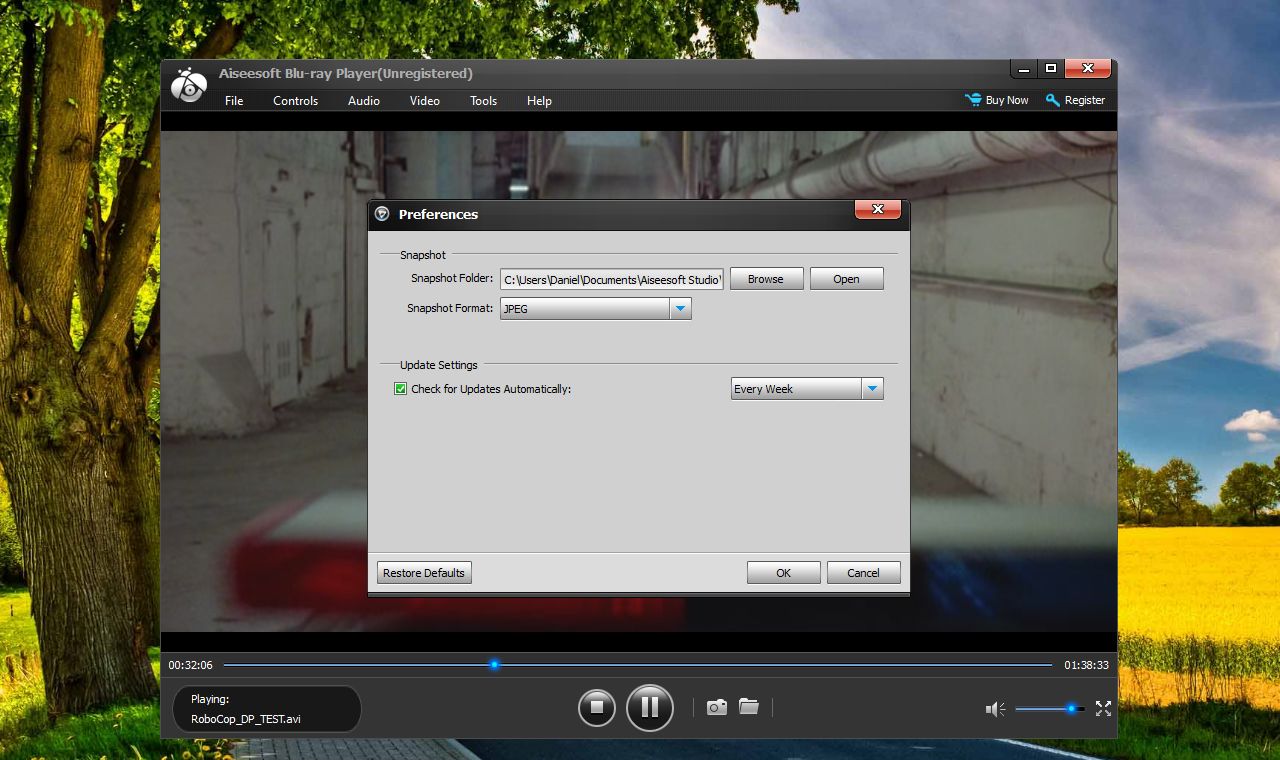
Task: Click the Update Settings section heading
Action: [x=439, y=365]
